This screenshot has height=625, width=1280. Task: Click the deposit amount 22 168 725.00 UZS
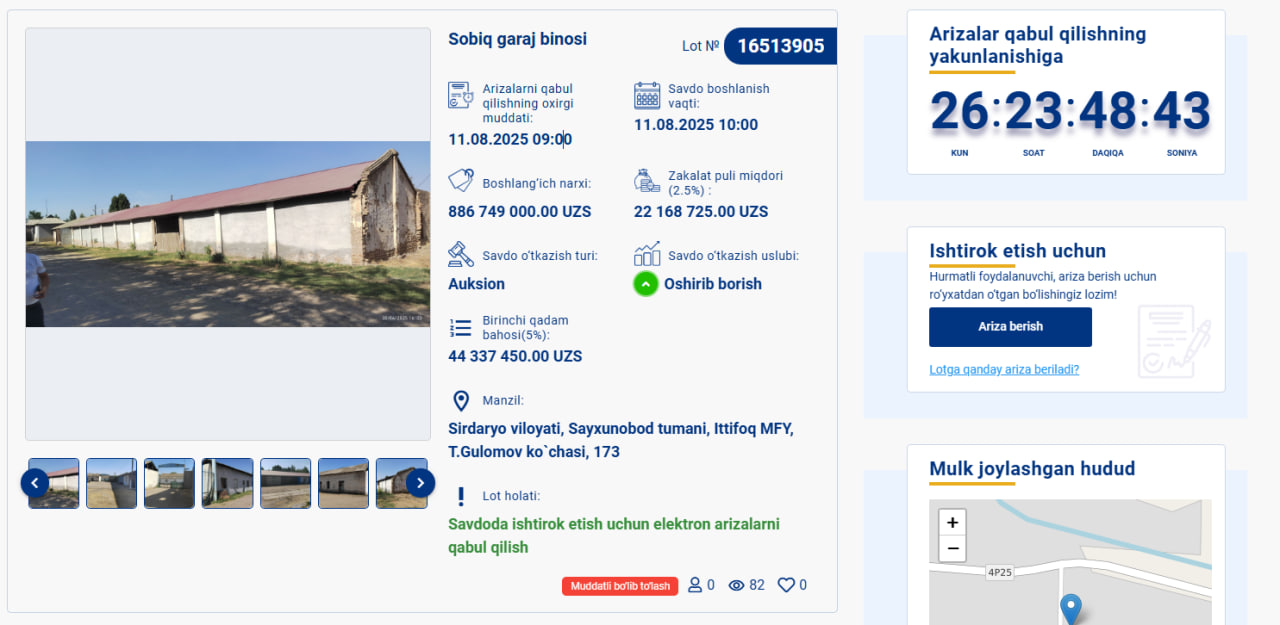701,212
